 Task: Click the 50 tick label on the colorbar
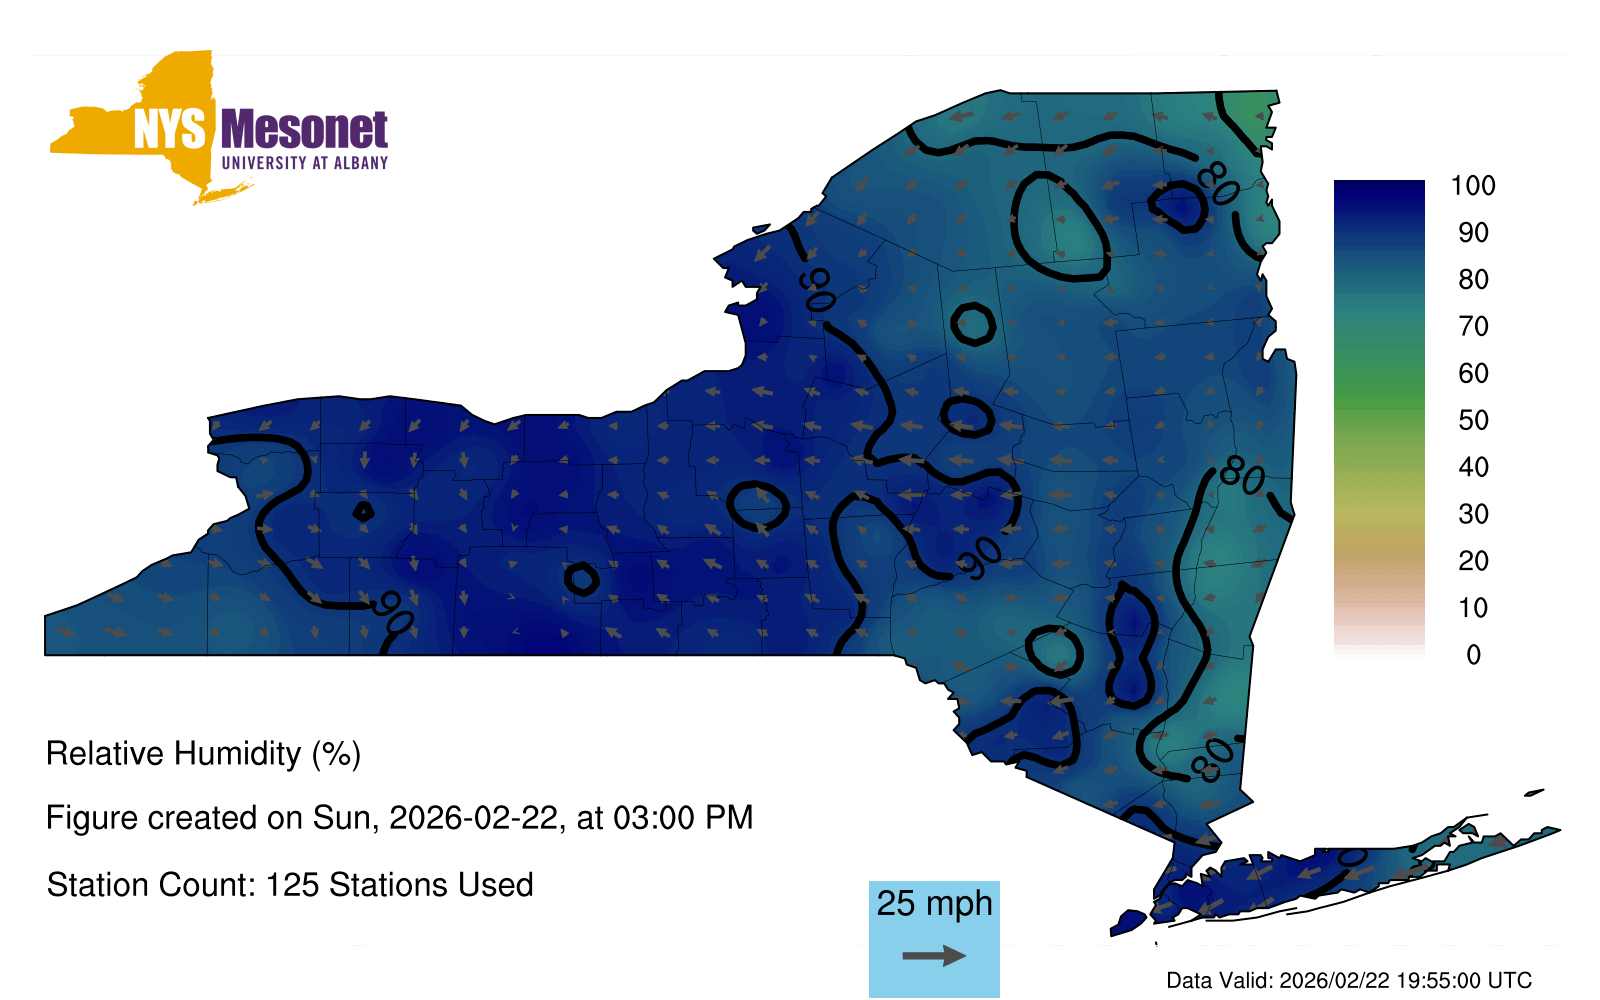[1473, 420]
